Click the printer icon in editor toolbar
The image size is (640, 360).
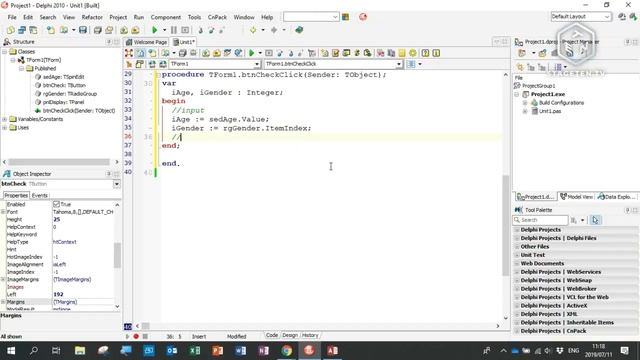[193, 53]
